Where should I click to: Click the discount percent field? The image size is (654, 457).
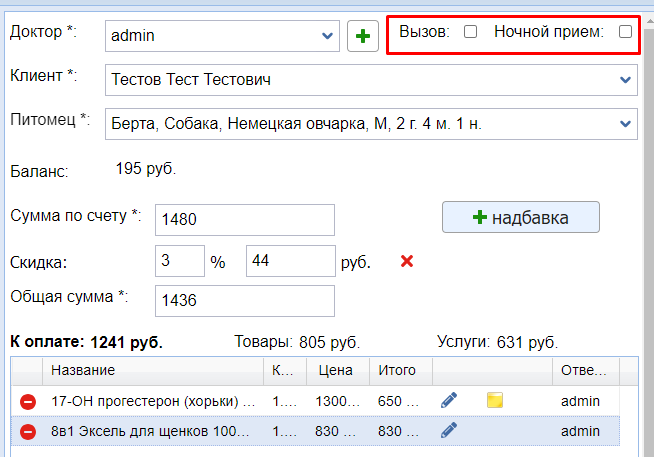tap(180, 261)
